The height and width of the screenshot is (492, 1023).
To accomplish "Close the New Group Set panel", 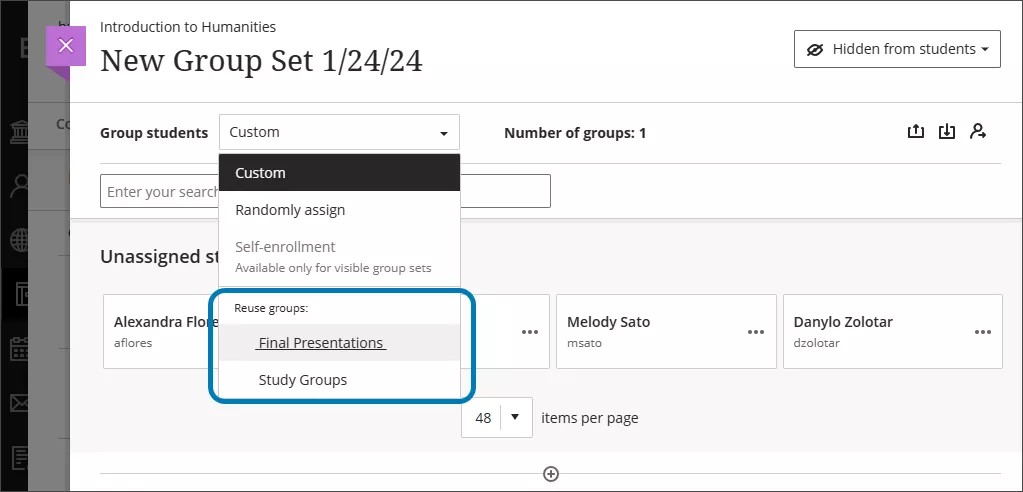I will (66, 46).
